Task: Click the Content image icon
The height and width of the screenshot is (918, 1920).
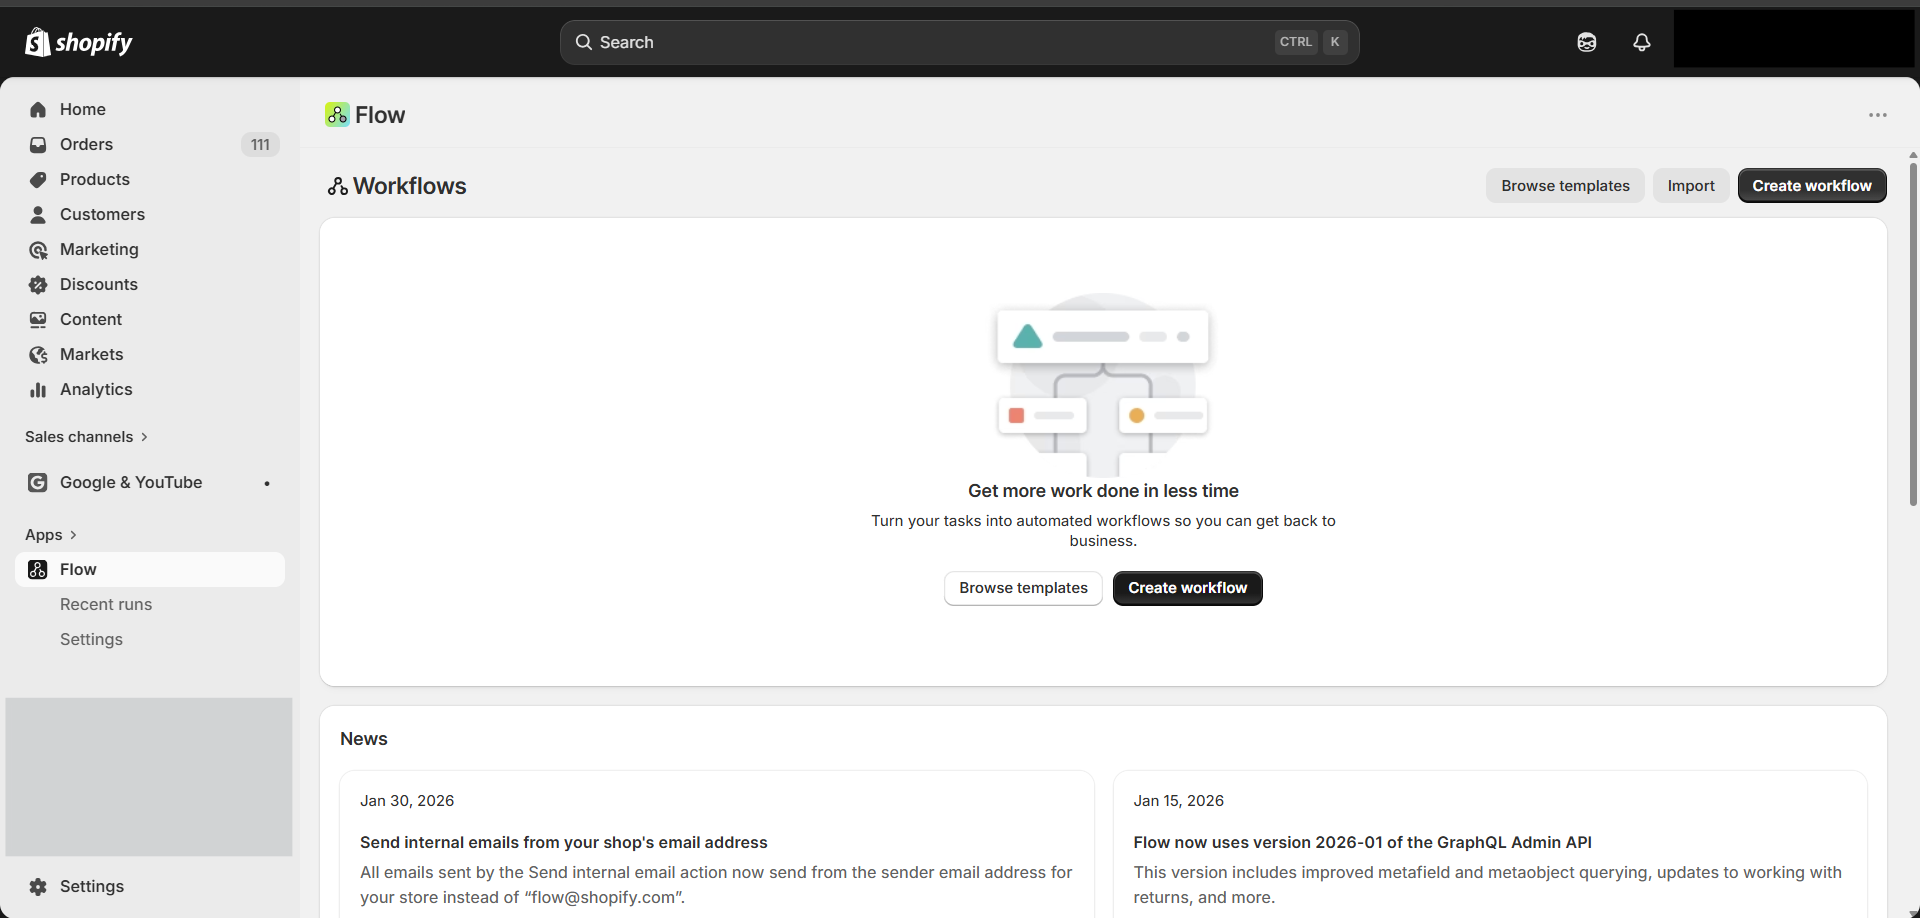Action: (x=38, y=320)
